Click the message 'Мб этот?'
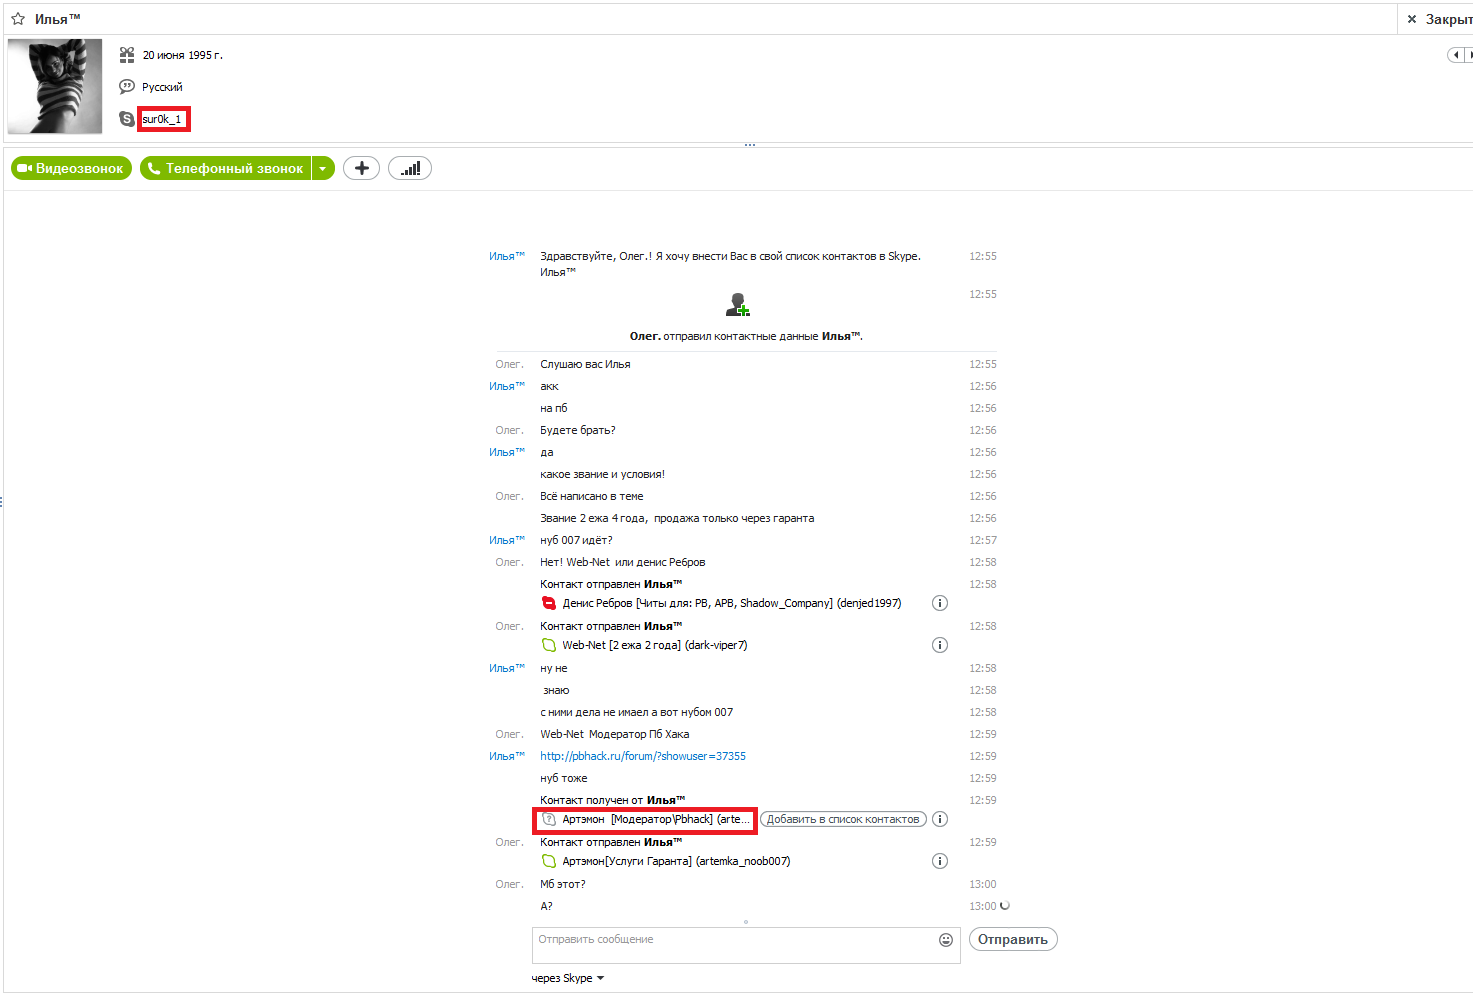1473x996 pixels. 563,884
